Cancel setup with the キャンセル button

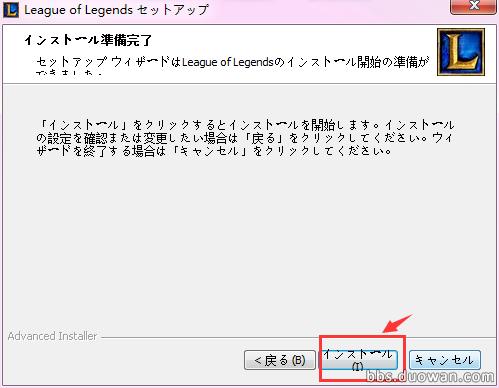[x=445, y=360]
